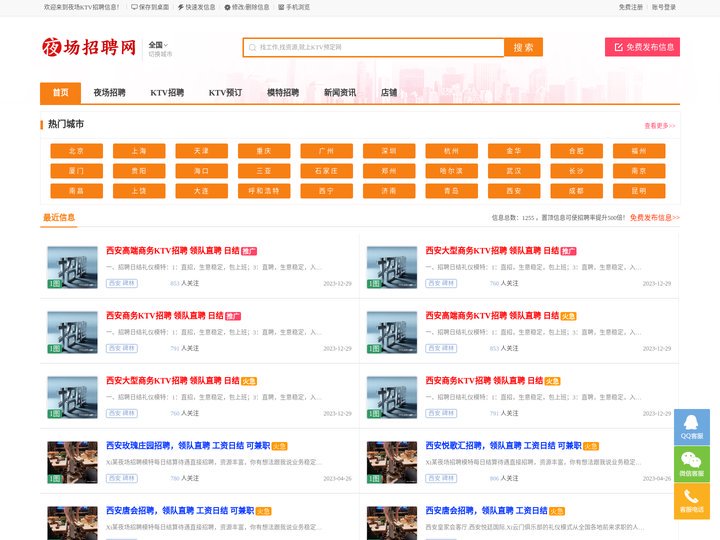Screen dimensions: 720x540
Task: Click the 免费注册 link
Action: pyautogui.click(x=630, y=7)
